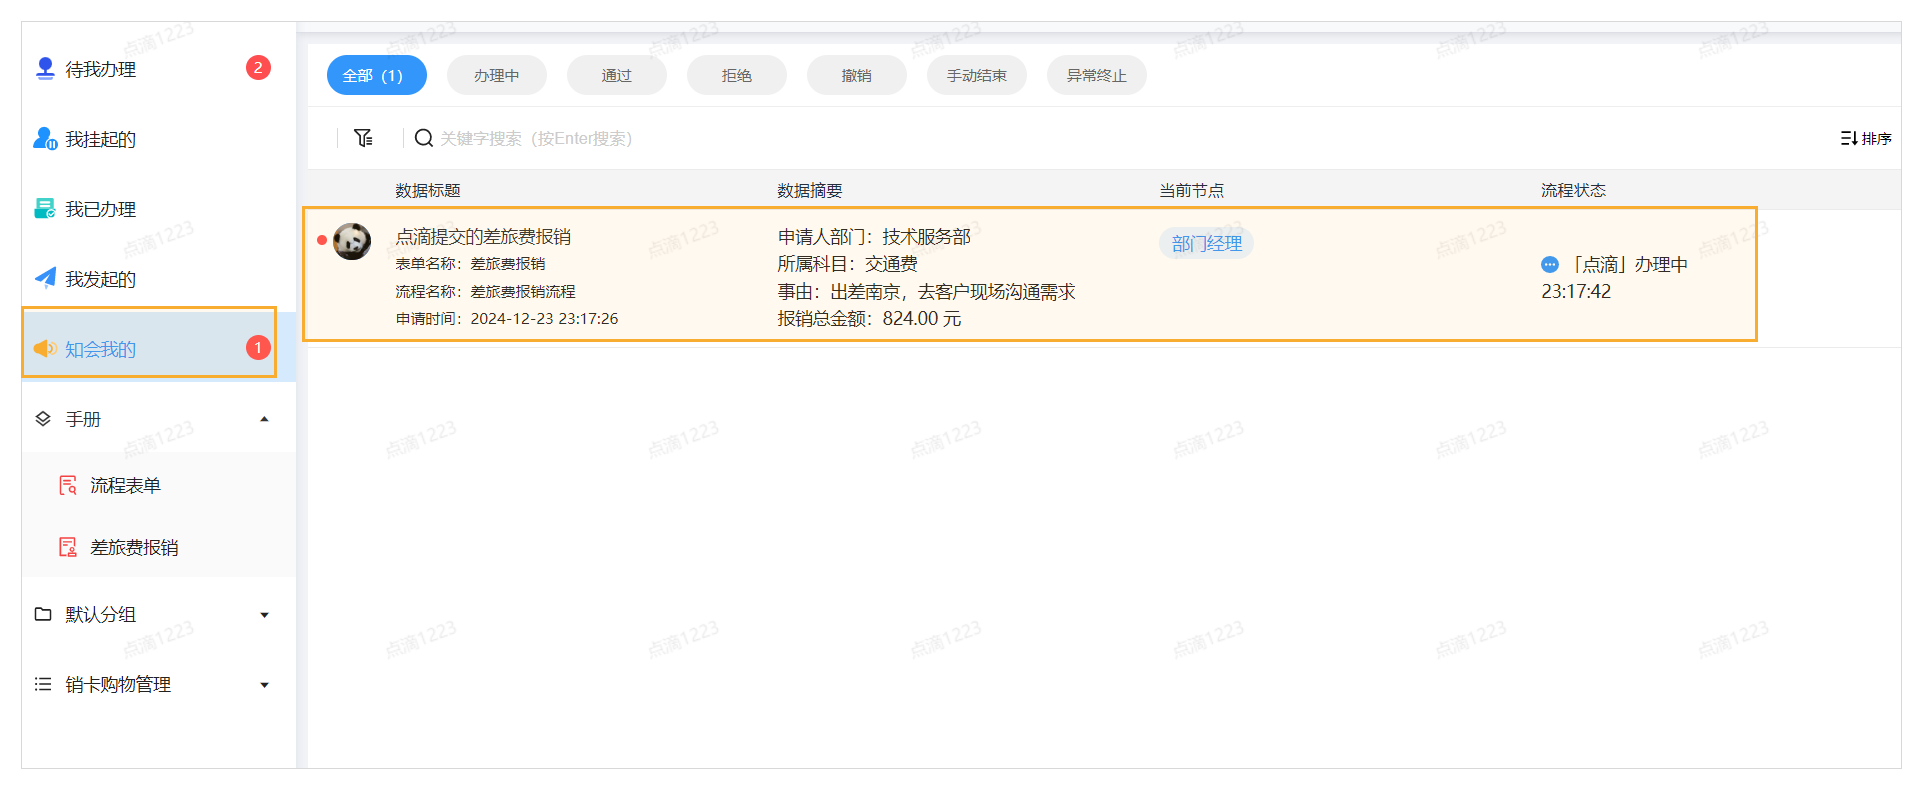Click 所属科目: 交通费 summary line
1920x790 pixels.
click(x=847, y=264)
